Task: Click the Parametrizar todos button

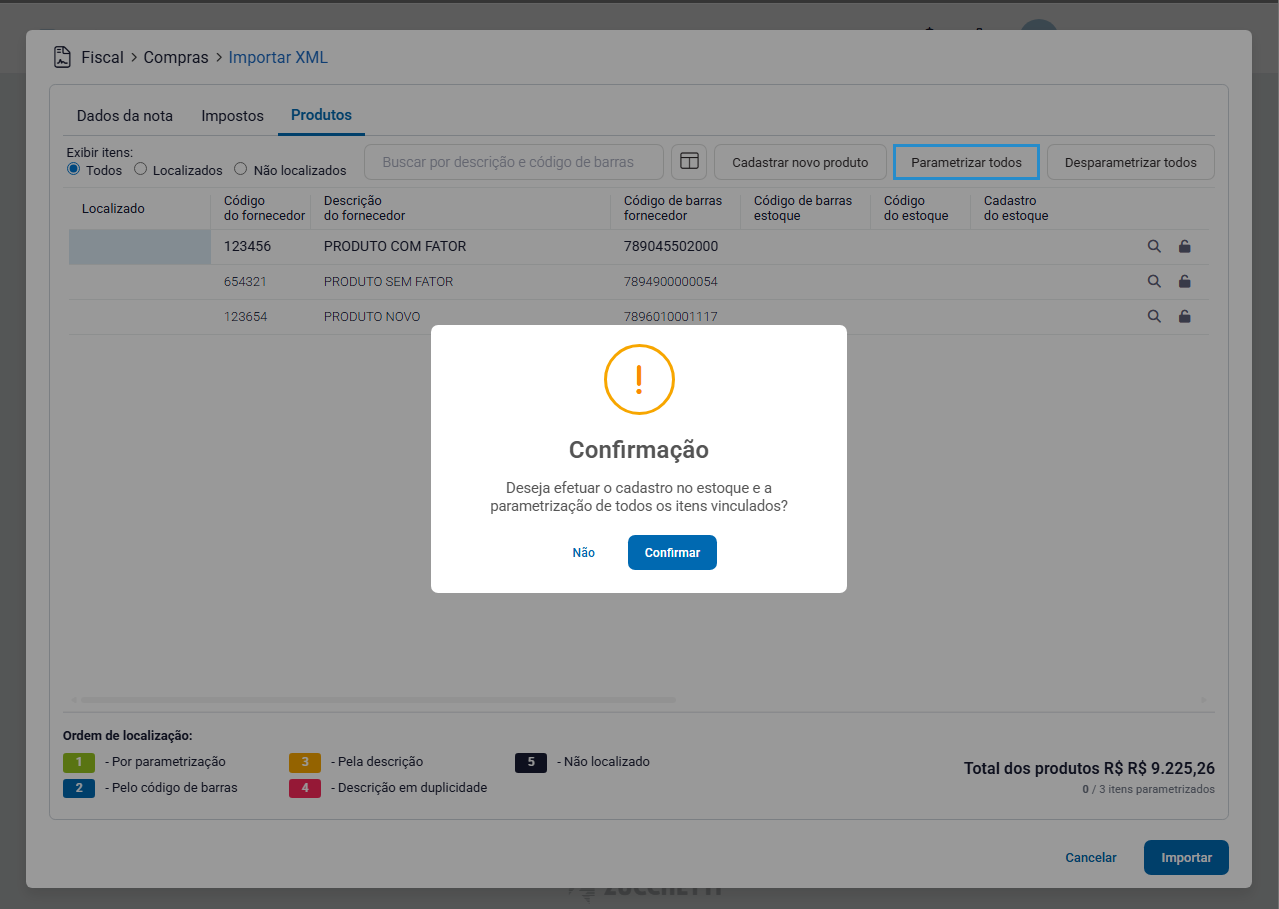Action: coord(966,162)
